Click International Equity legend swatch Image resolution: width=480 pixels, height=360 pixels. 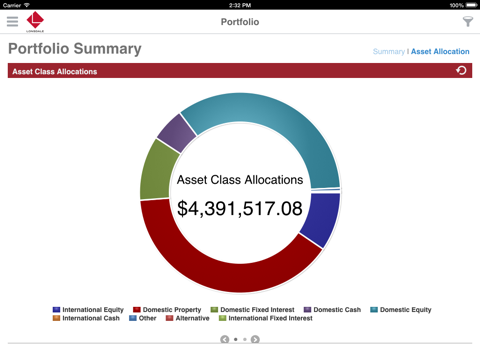tap(56, 310)
